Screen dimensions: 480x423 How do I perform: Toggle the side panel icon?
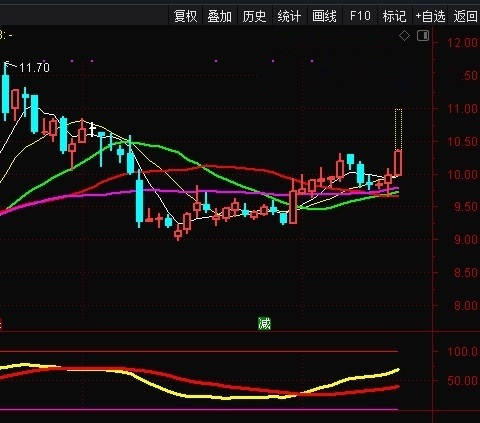(423, 36)
